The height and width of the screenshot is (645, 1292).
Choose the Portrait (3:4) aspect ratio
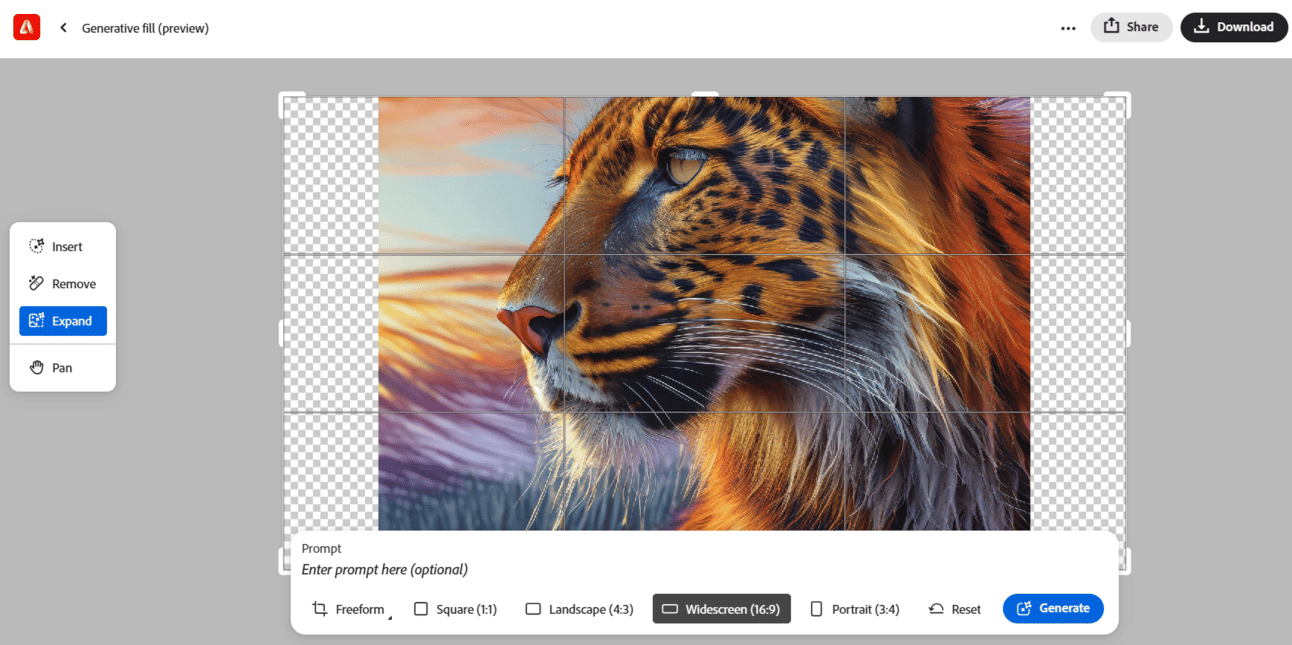click(x=855, y=609)
